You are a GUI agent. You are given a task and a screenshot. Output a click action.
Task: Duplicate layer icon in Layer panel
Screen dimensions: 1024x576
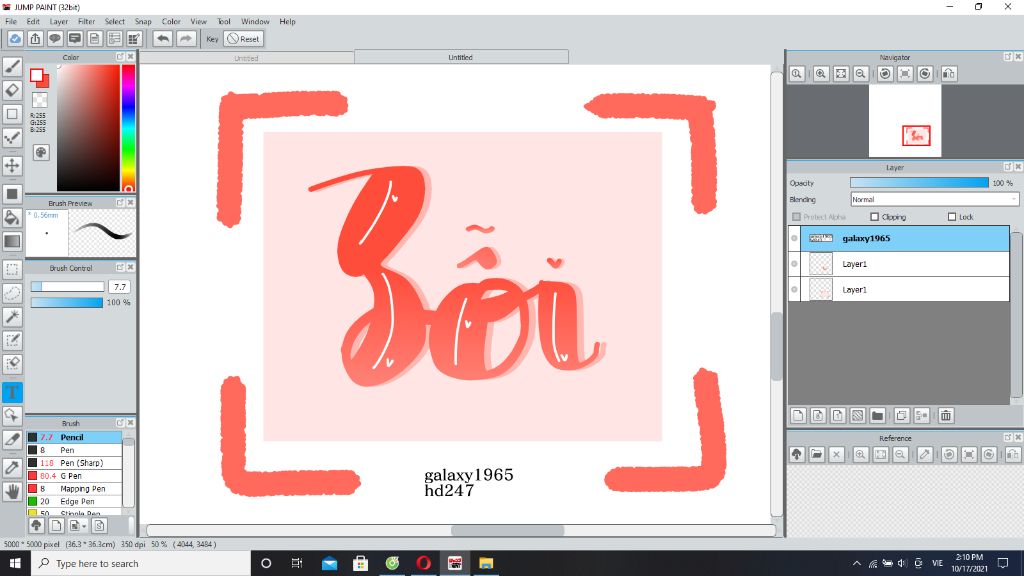coord(902,415)
